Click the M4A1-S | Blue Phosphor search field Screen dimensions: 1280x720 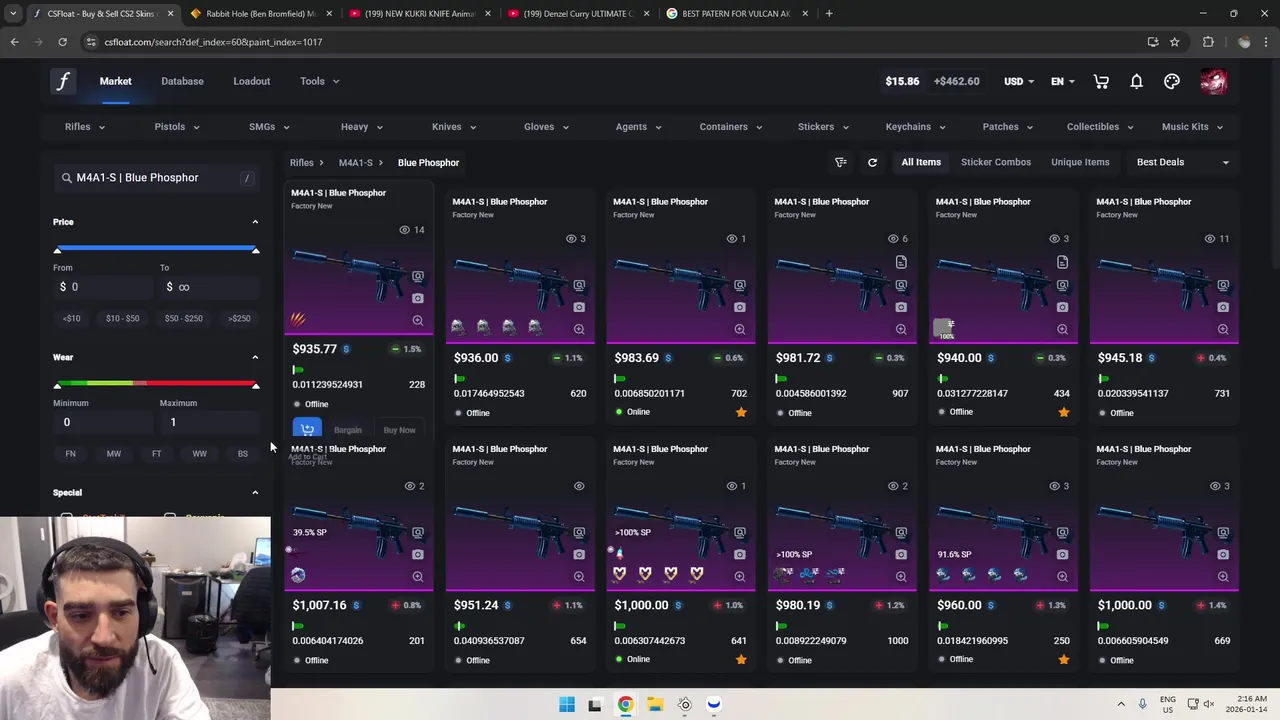pos(155,178)
